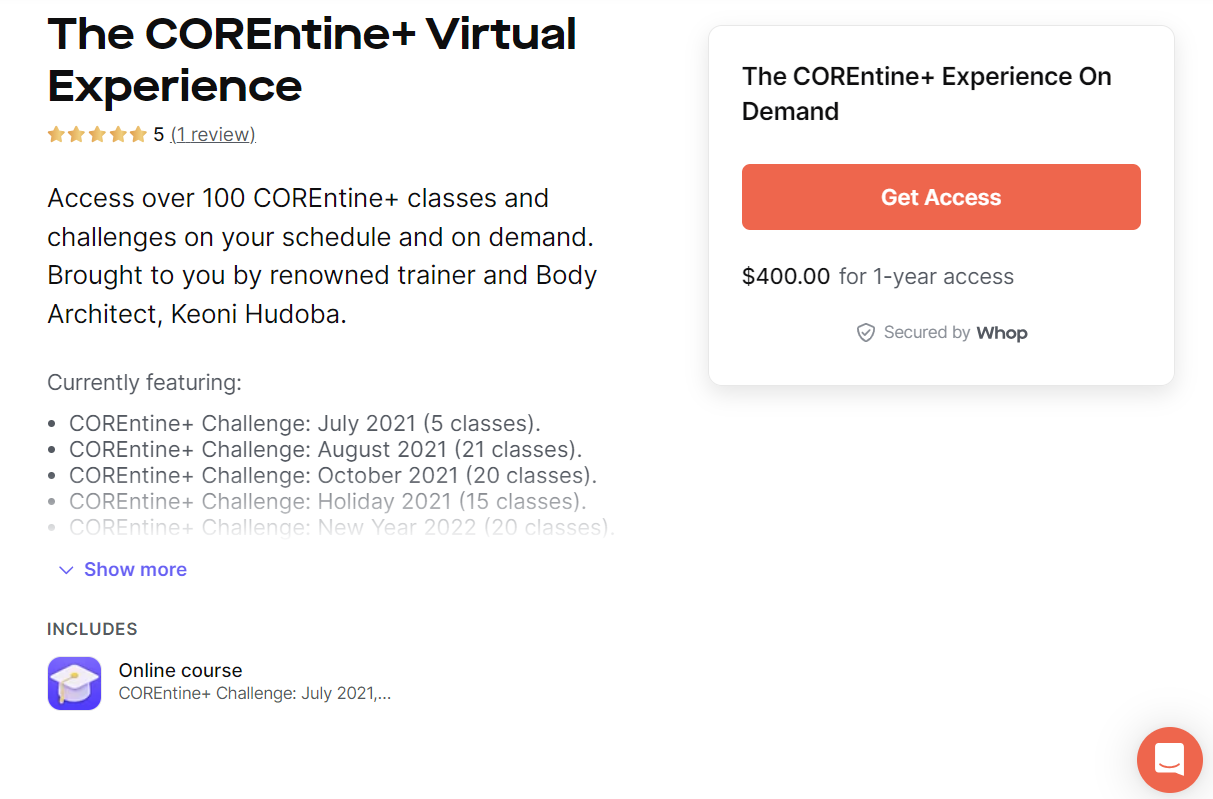
Task: Select the third rating star
Action: 97,133
